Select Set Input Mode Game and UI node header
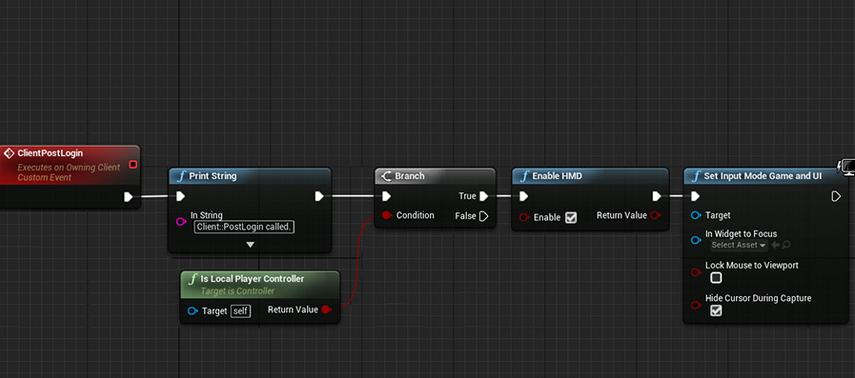Screen dimensions: 855x378 tap(766, 176)
